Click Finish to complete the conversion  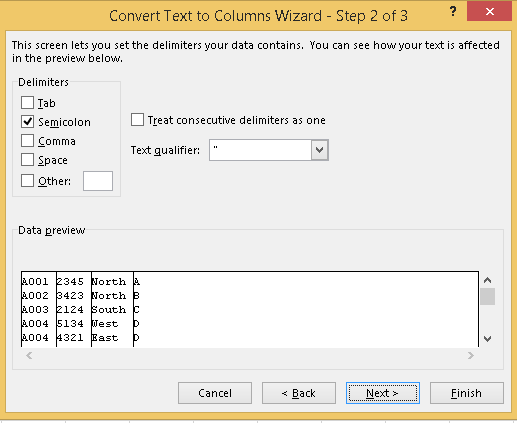coord(467,393)
